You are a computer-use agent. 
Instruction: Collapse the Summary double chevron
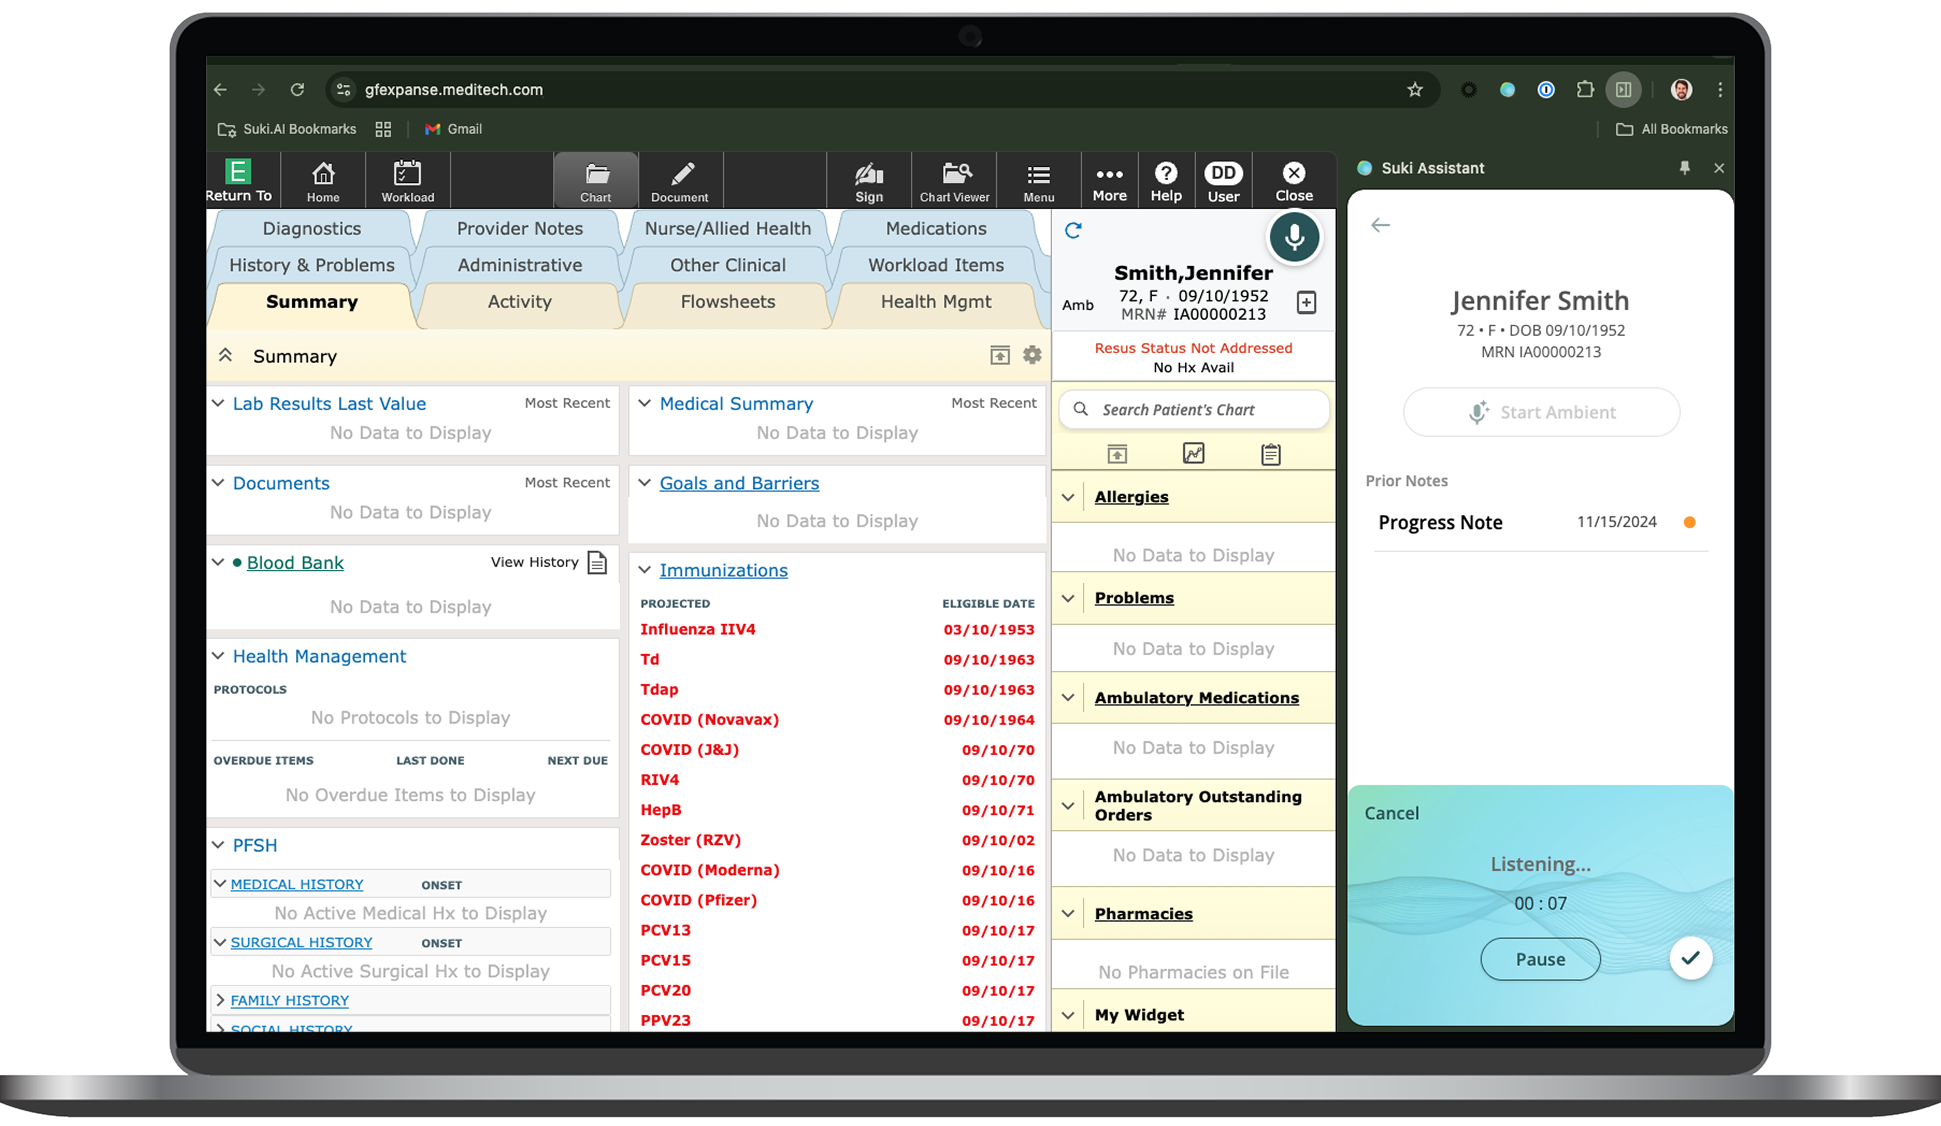tap(226, 355)
